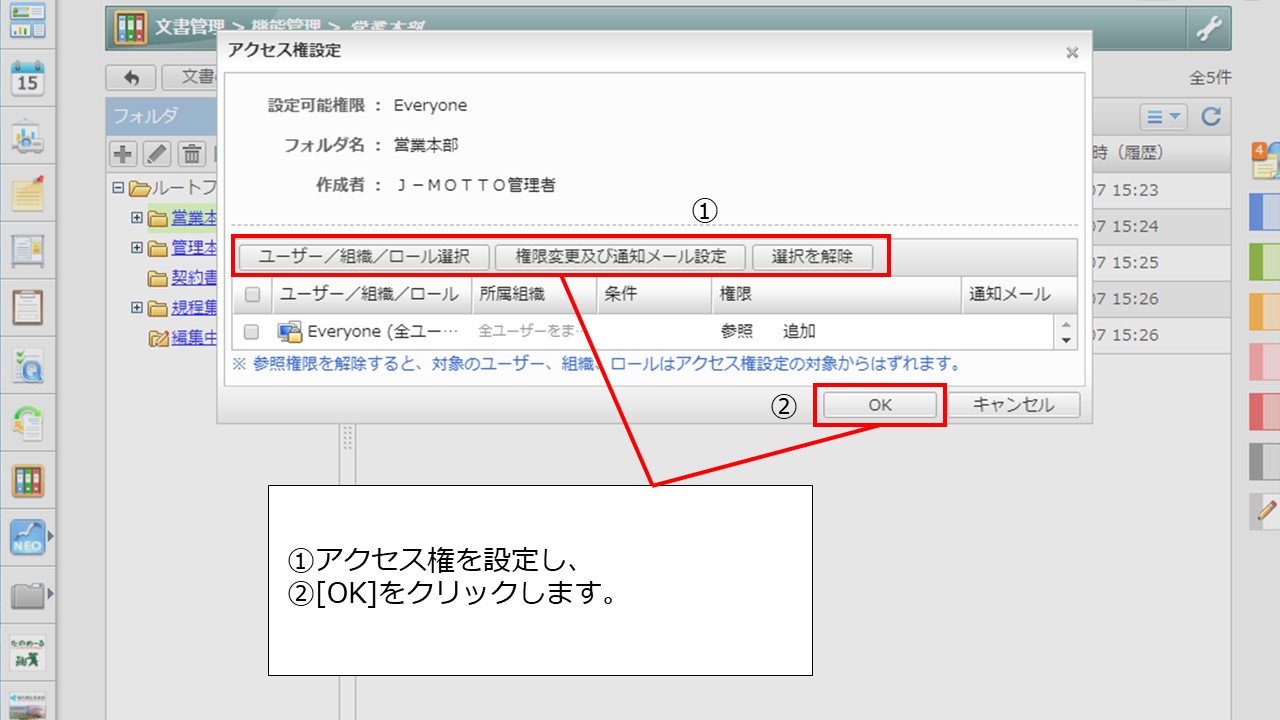Click the refresh list icon
The image size is (1280, 720).
coord(1211,117)
